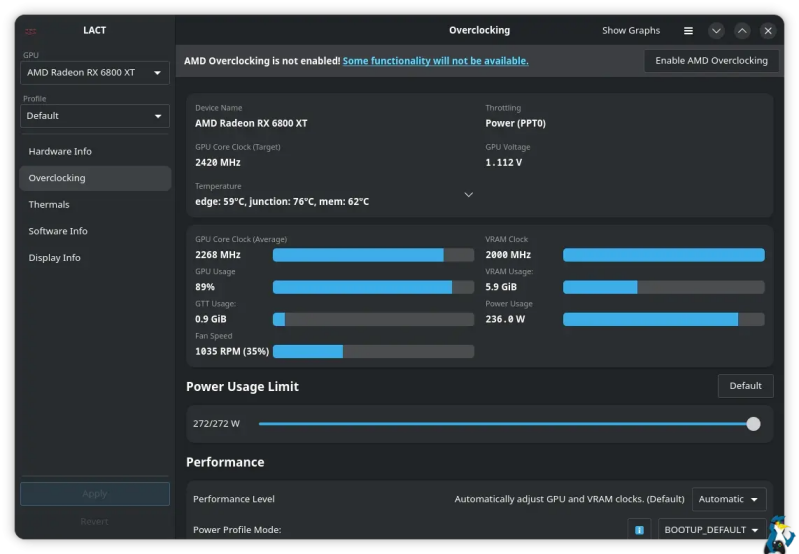Viewport: 799px width, 554px height.
Task: Click the GPU Core Clock average bar
Action: (374, 255)
